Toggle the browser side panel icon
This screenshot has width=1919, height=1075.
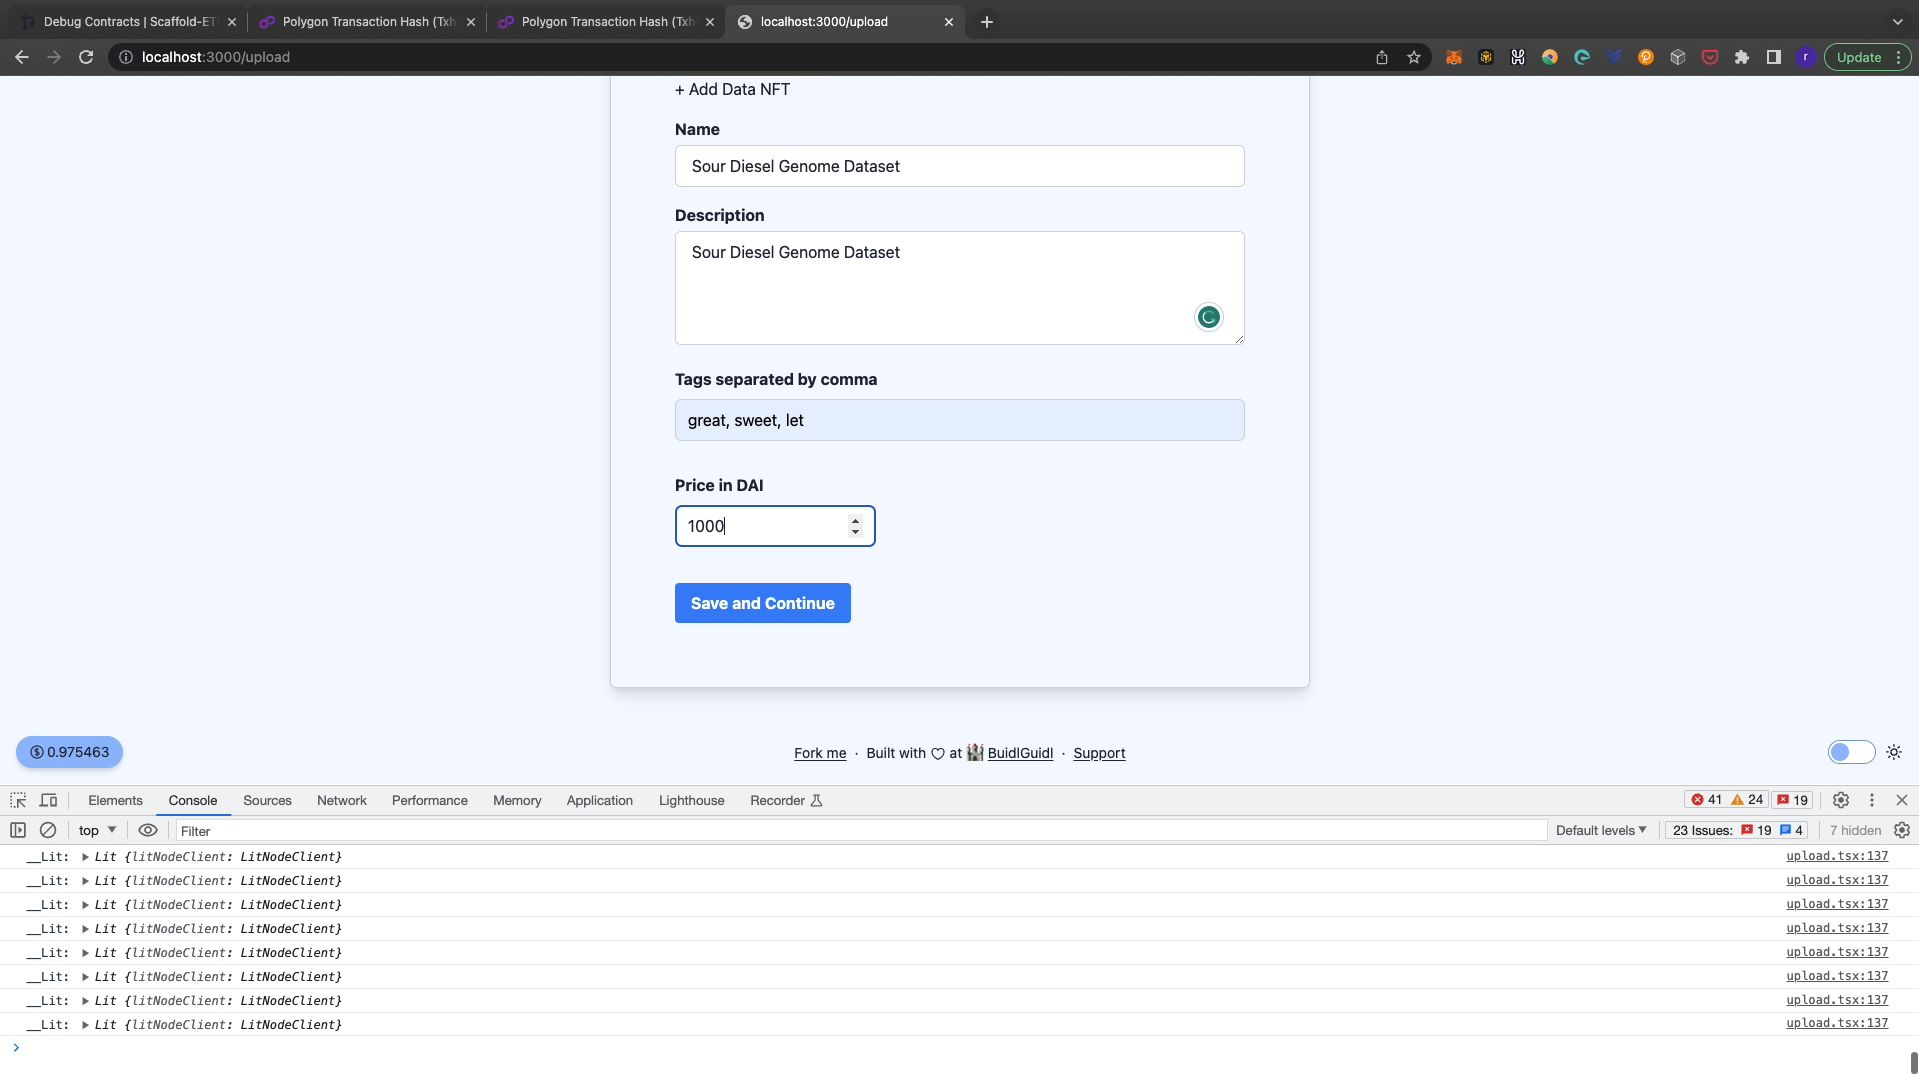click(1774, 57)
